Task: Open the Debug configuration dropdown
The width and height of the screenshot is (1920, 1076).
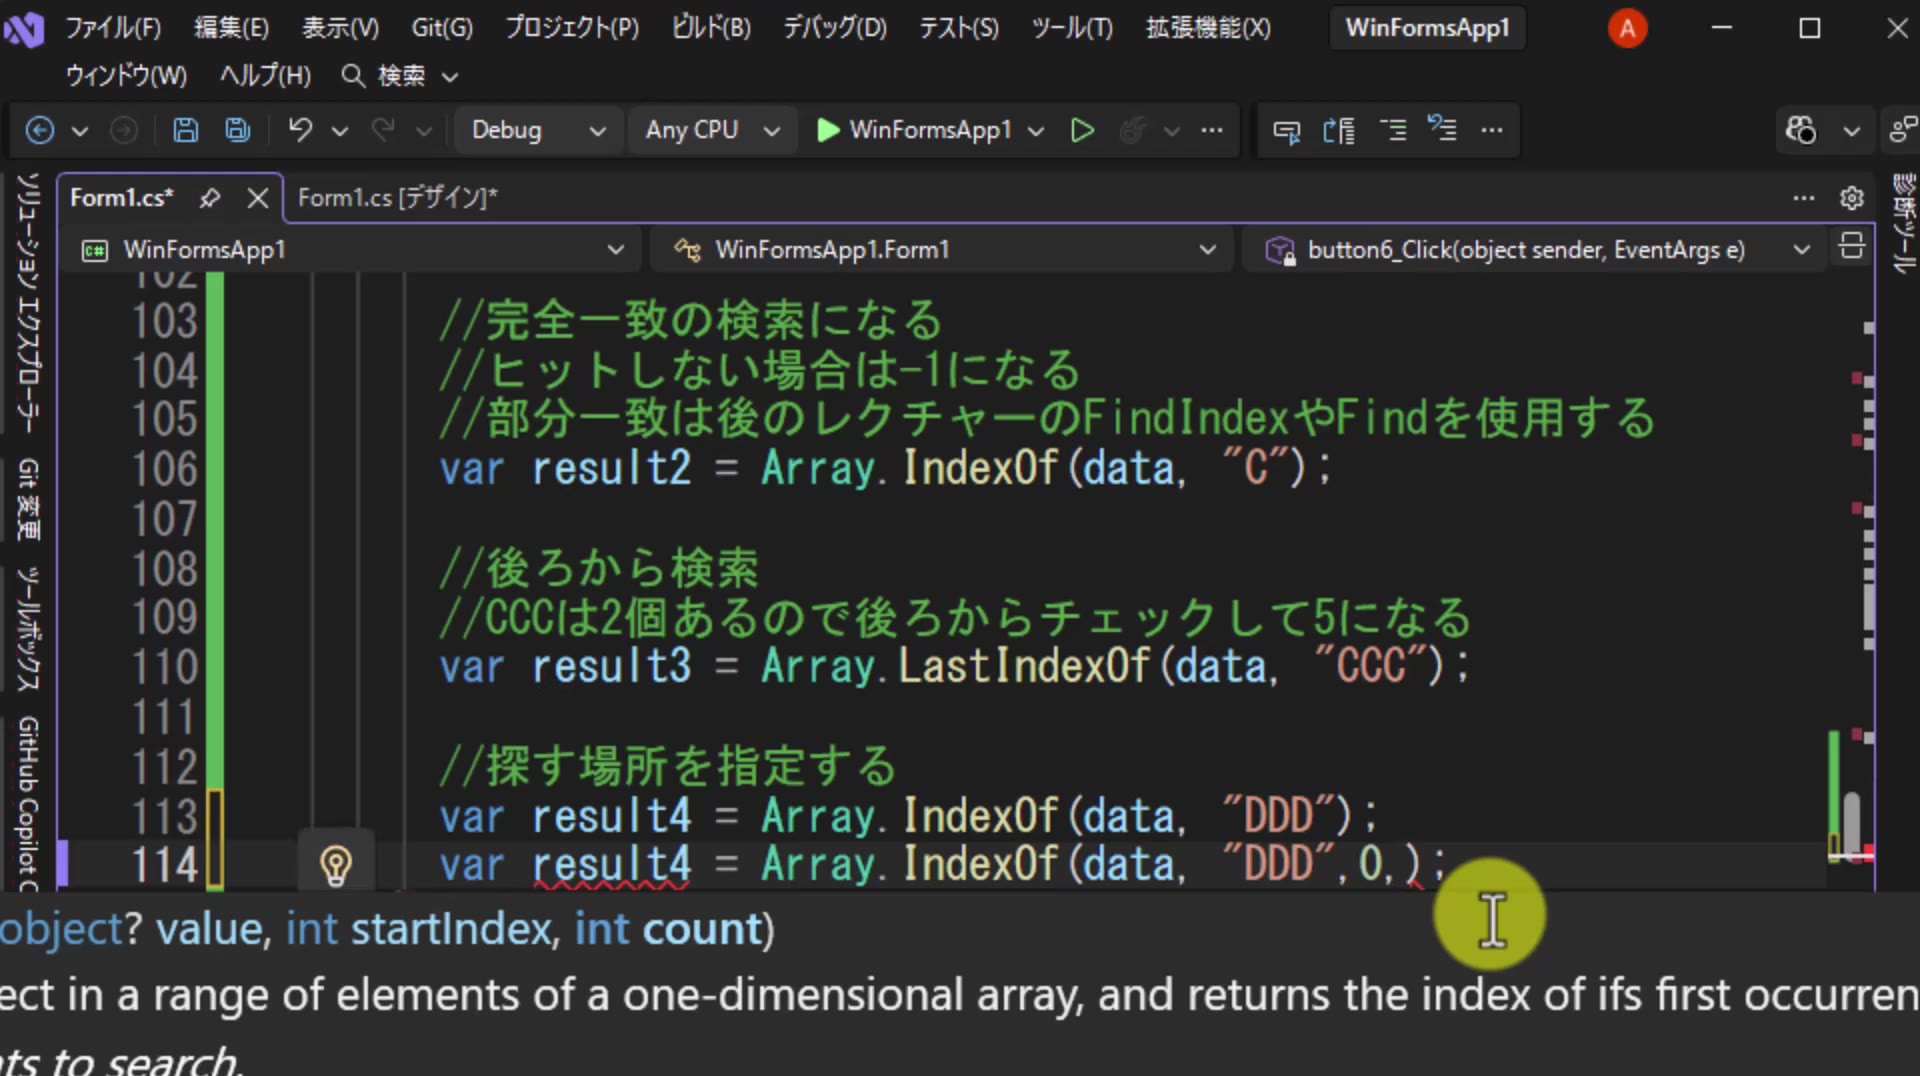Action: (x=537, y=130)
